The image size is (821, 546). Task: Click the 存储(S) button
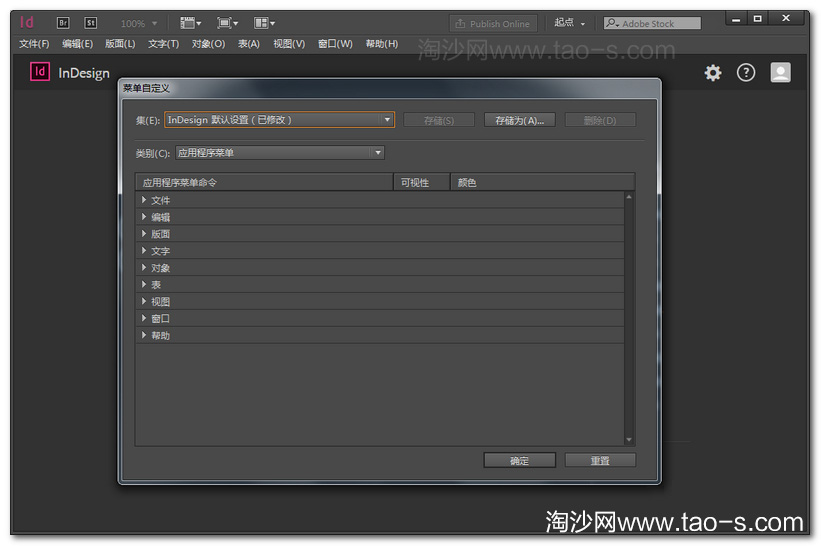(x=439, y=120)
